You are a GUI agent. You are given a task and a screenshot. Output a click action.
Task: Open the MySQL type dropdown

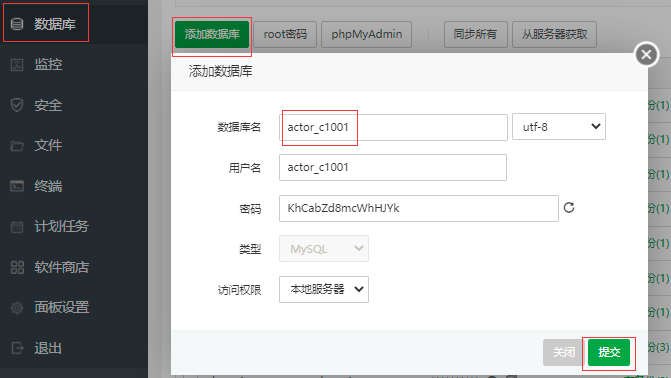[324, 249]
